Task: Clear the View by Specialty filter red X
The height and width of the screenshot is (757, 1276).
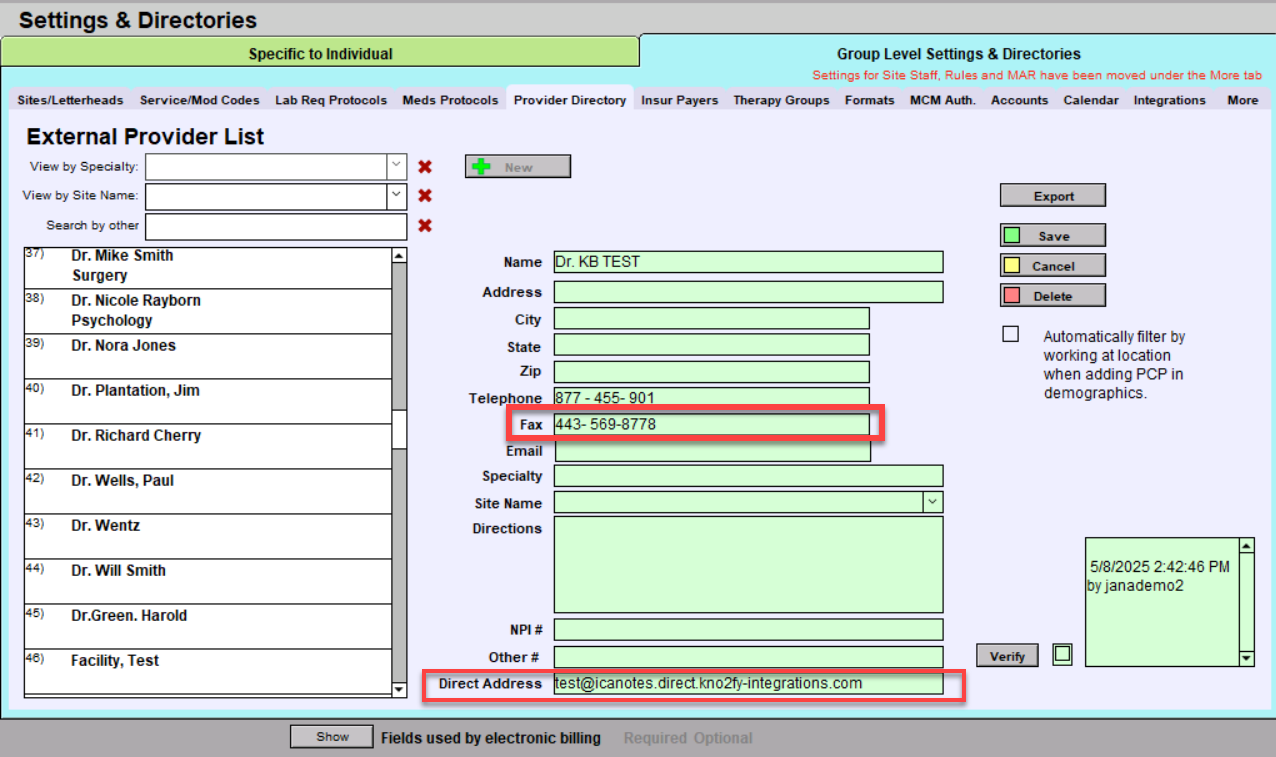Action: 425,167
